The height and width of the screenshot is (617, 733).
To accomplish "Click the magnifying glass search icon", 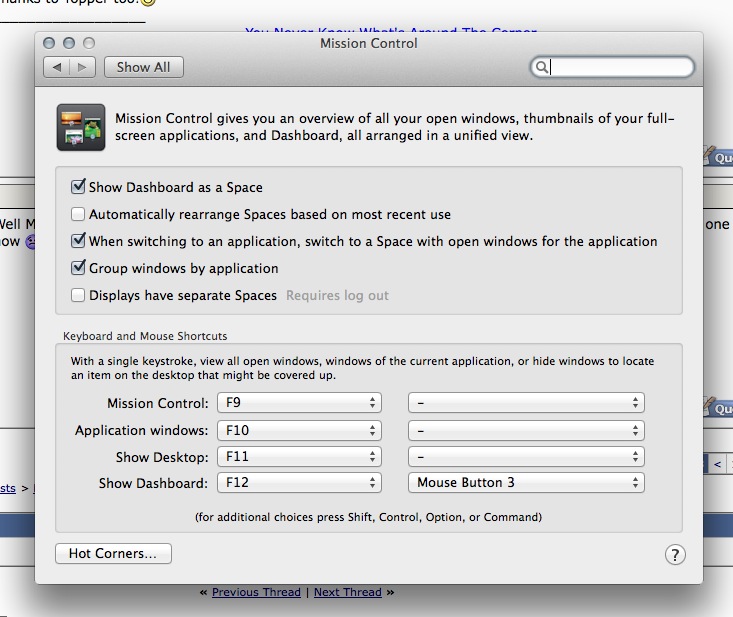I will [x=541, y=67].
